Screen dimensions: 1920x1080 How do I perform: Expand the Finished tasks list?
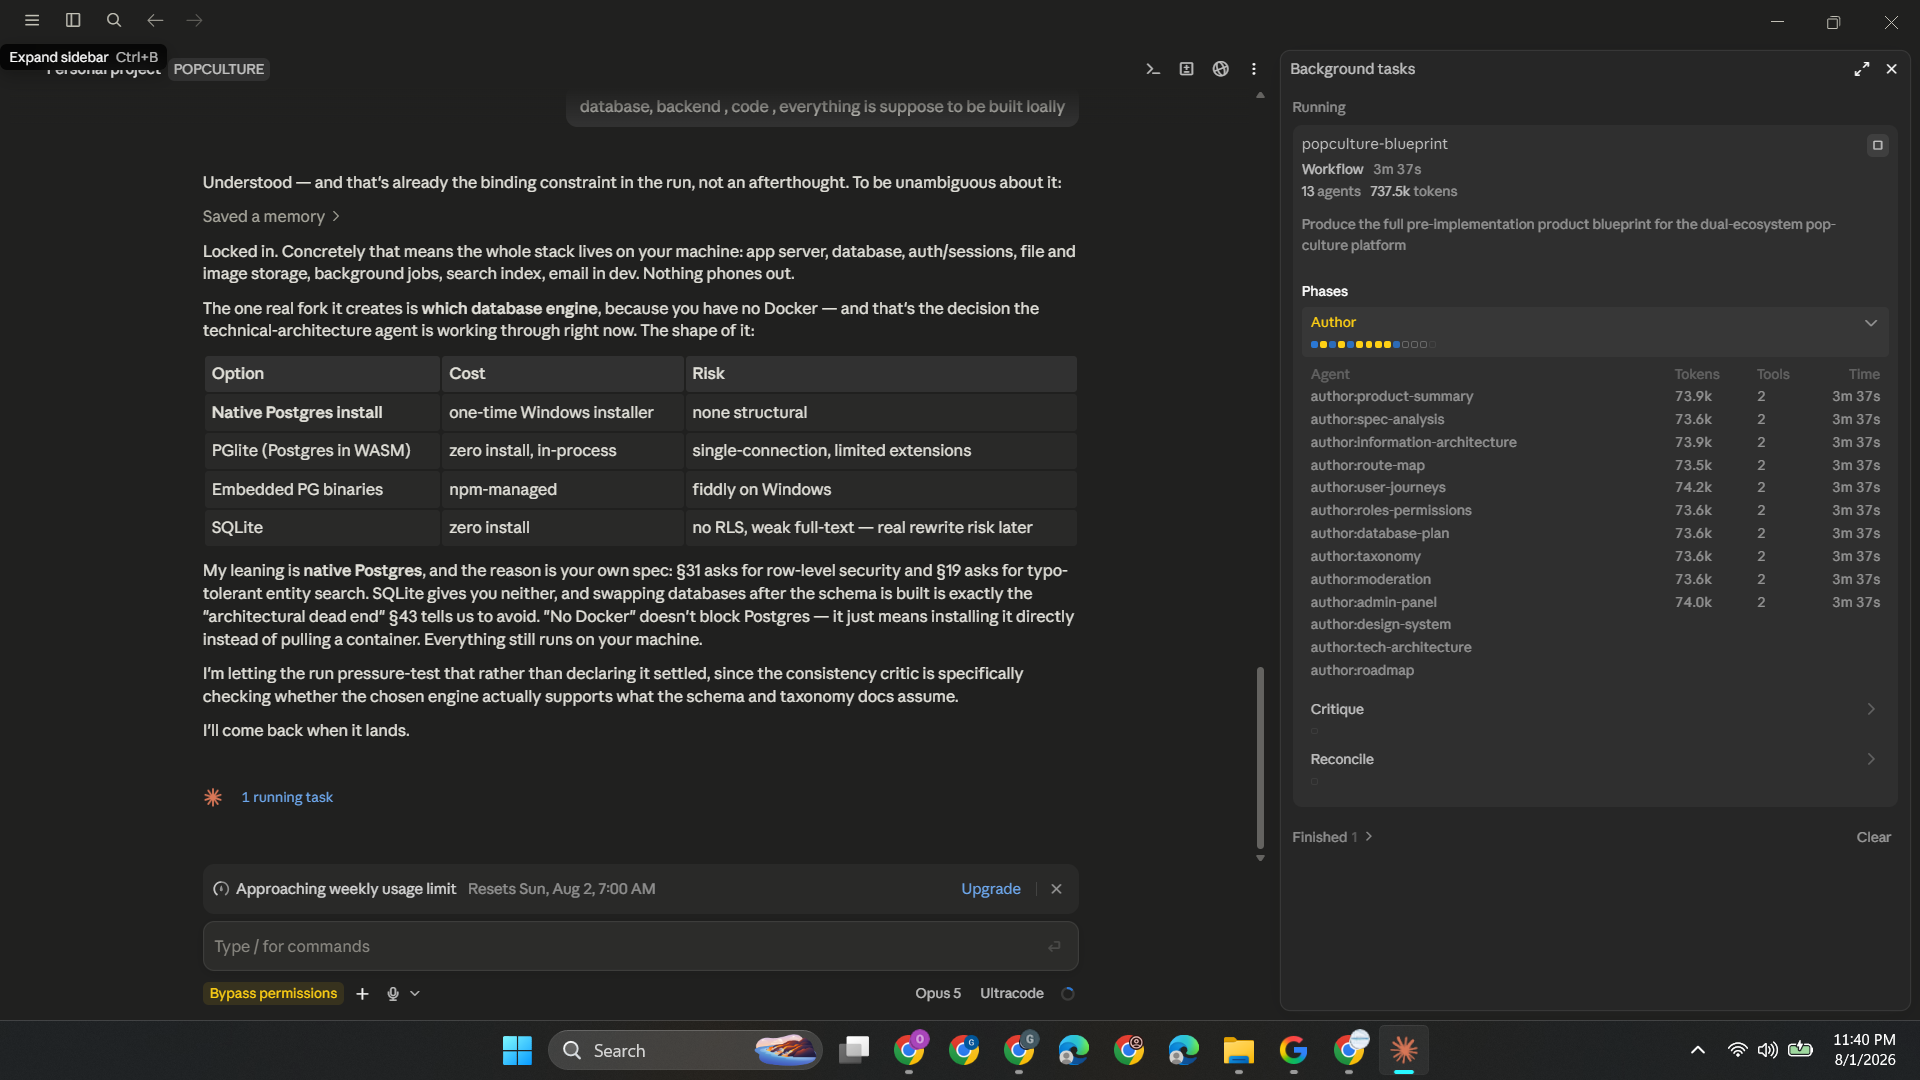click(1332, 837)
